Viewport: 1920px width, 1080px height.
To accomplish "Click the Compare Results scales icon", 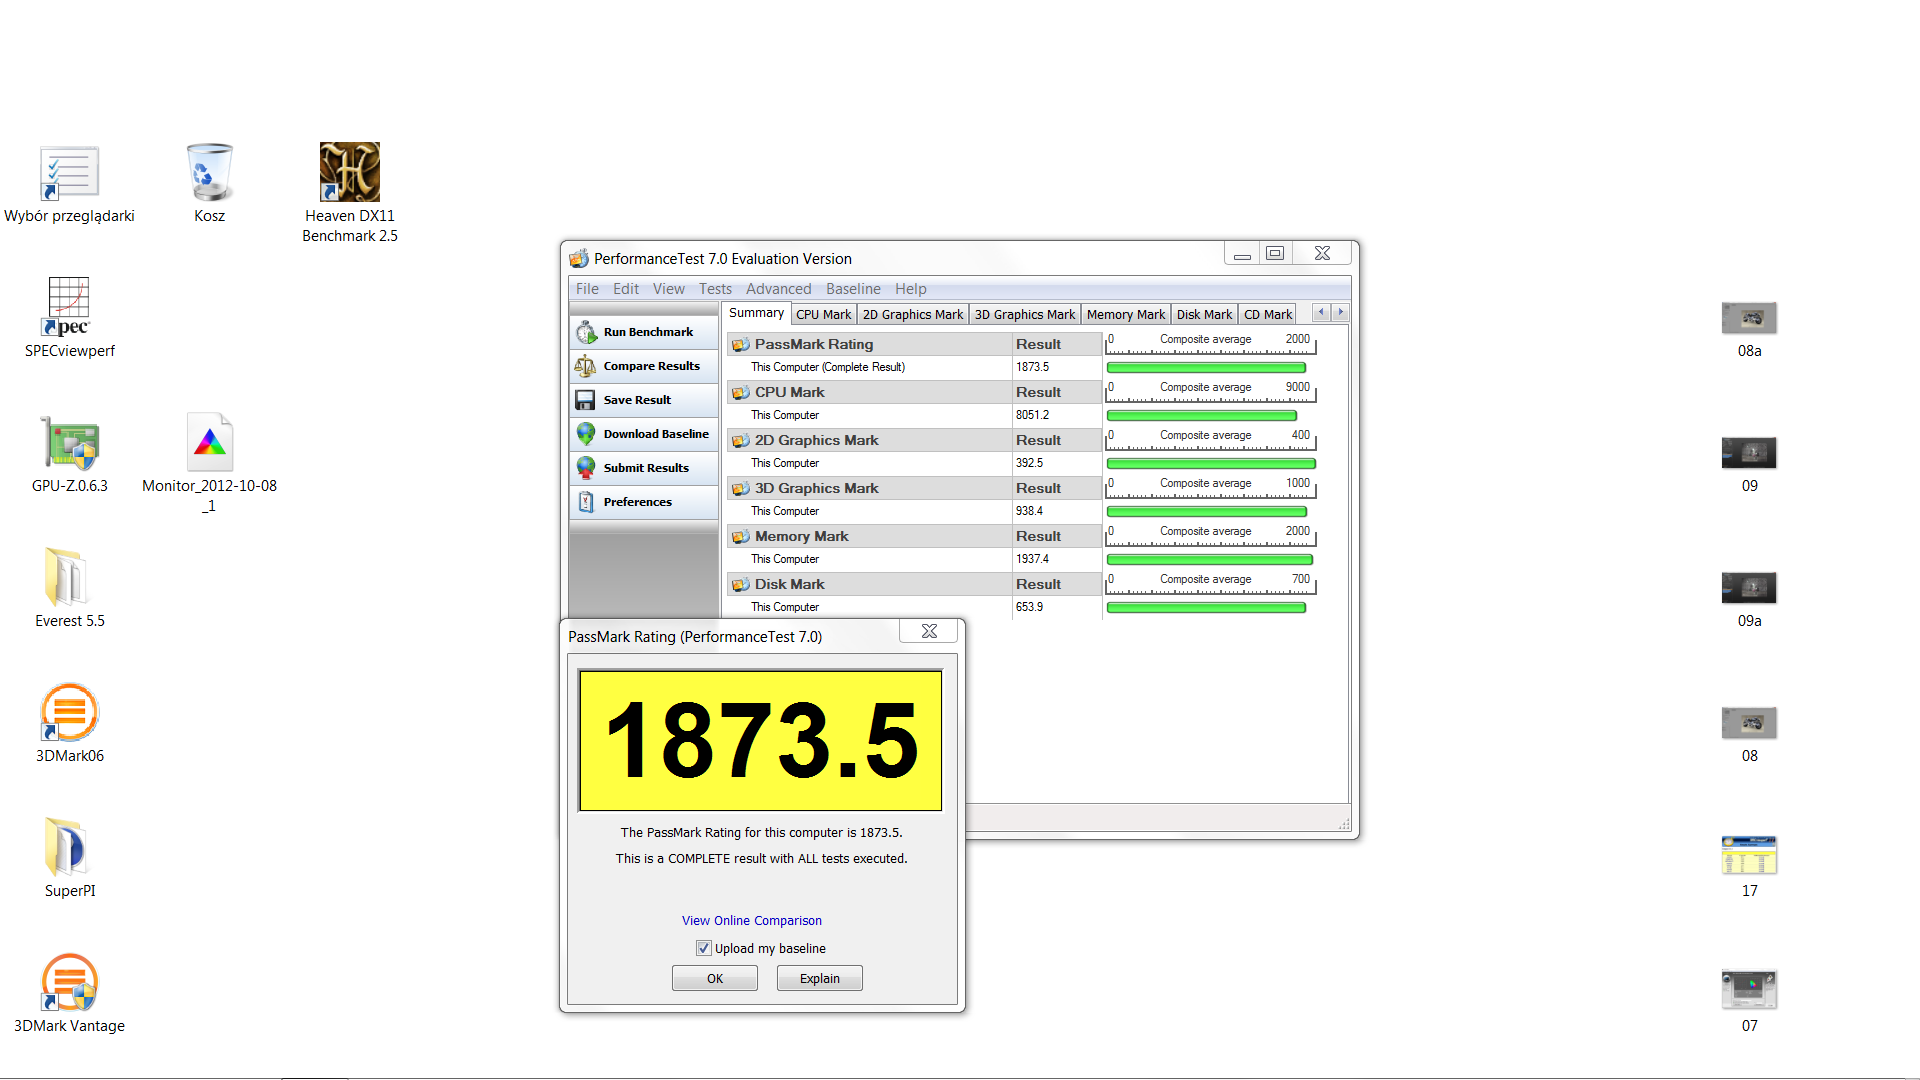I will coord(586,366).
